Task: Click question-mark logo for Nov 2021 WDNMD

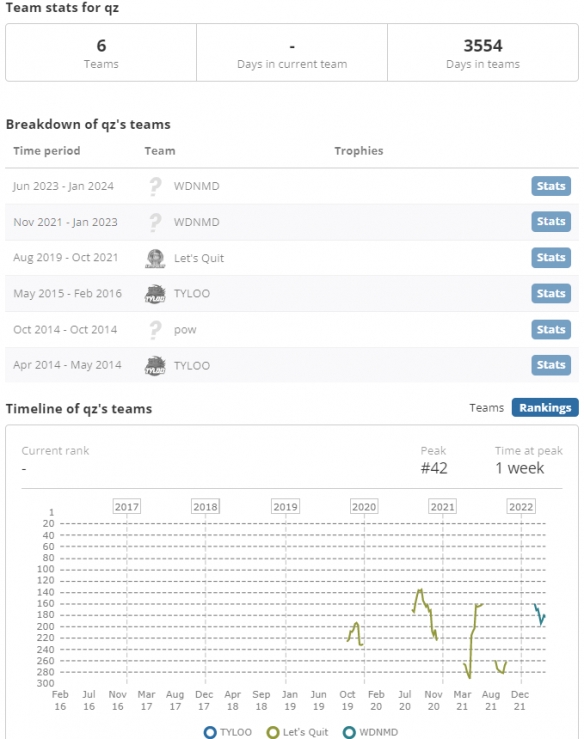Action: tap(155, 222)
